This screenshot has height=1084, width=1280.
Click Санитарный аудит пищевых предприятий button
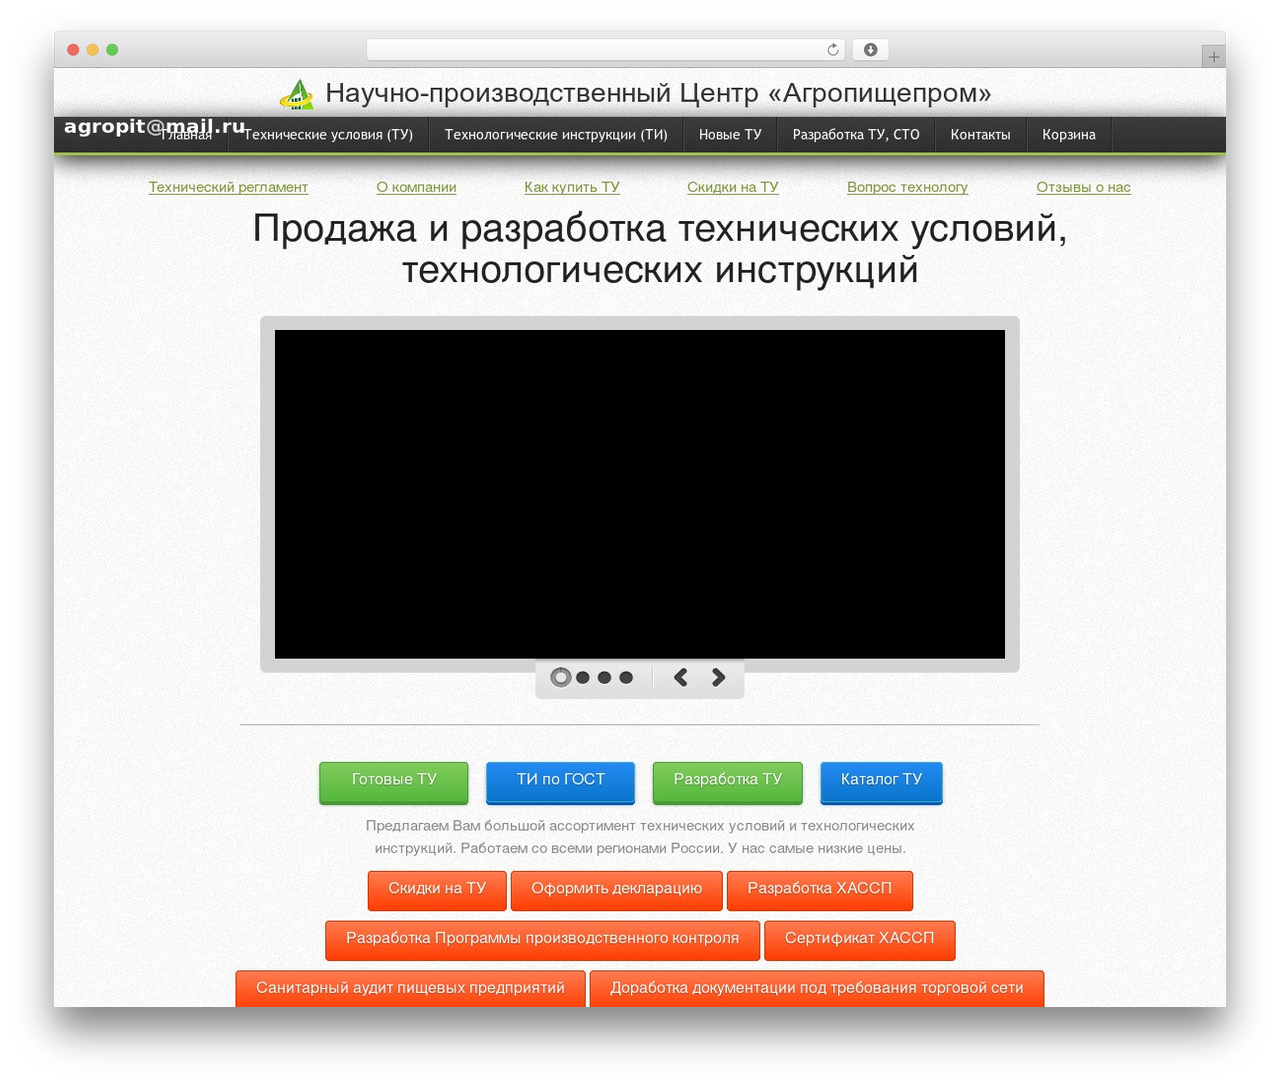(411, 988)
